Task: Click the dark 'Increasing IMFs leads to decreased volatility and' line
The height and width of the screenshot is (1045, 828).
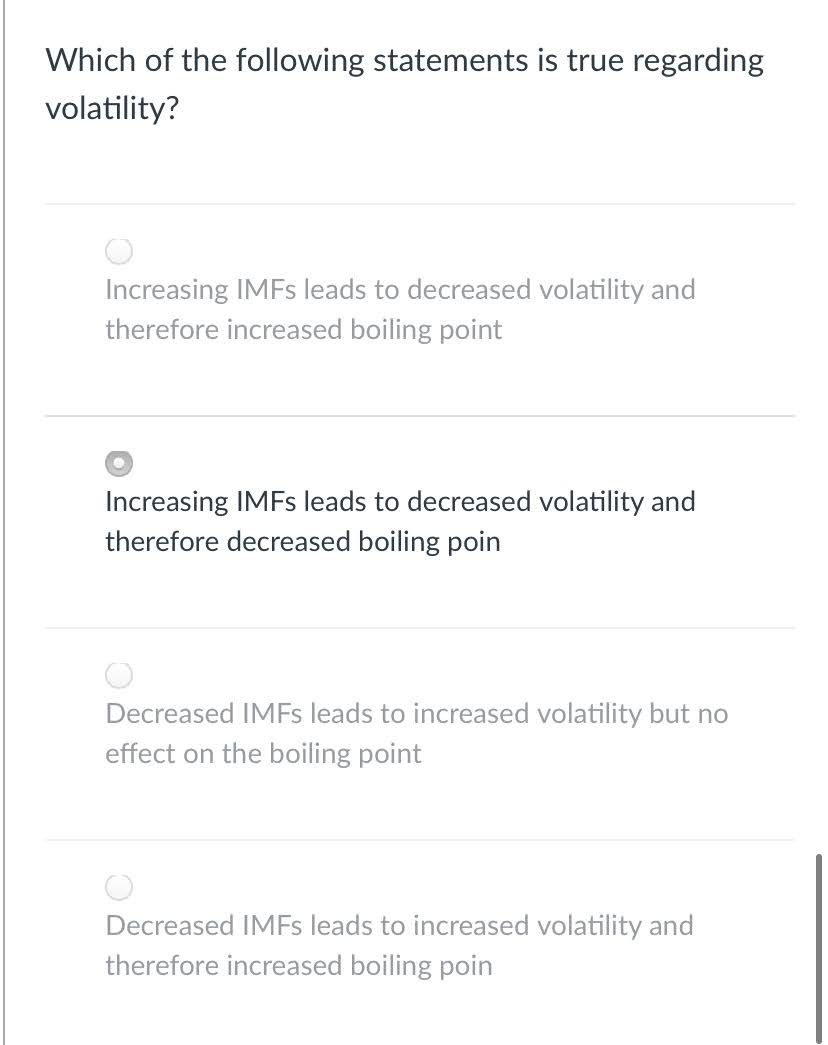Action: (x=400, y=502)
